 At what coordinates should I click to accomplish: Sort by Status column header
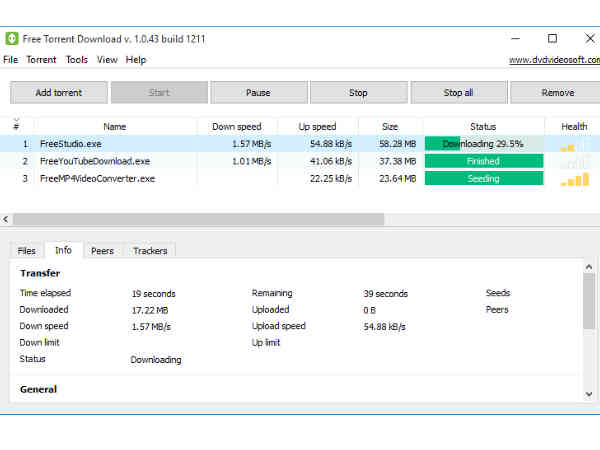coord(483,127)
